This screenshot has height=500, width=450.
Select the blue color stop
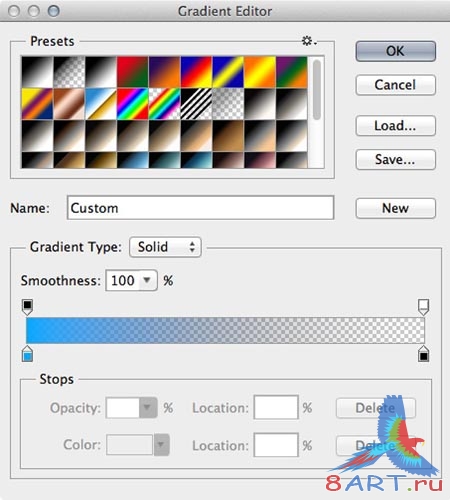click(x=27, y=354)
